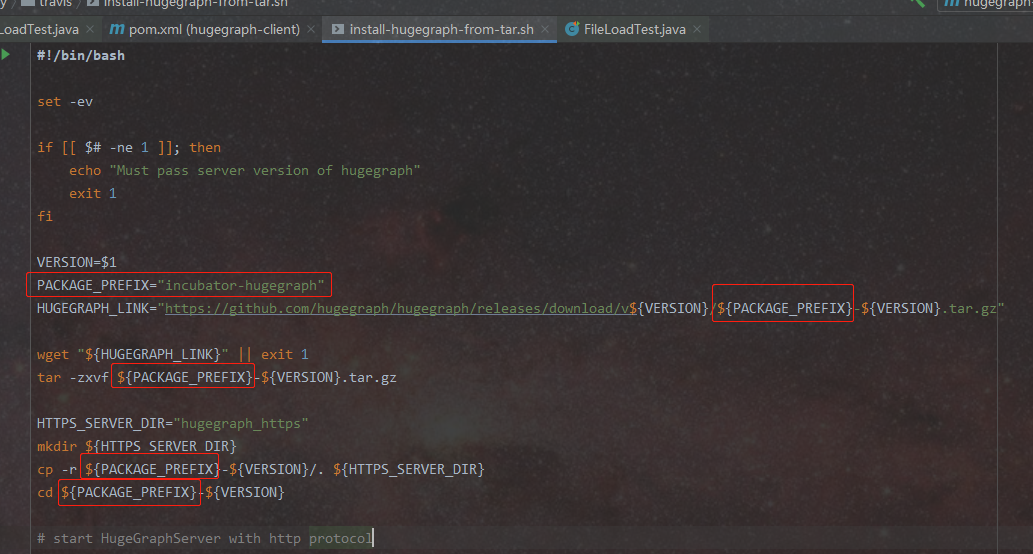Image resolution: width=1033 pixels, height=554 pixels.
Task: Run script via green gutter arrow
Action: (6, 55)
